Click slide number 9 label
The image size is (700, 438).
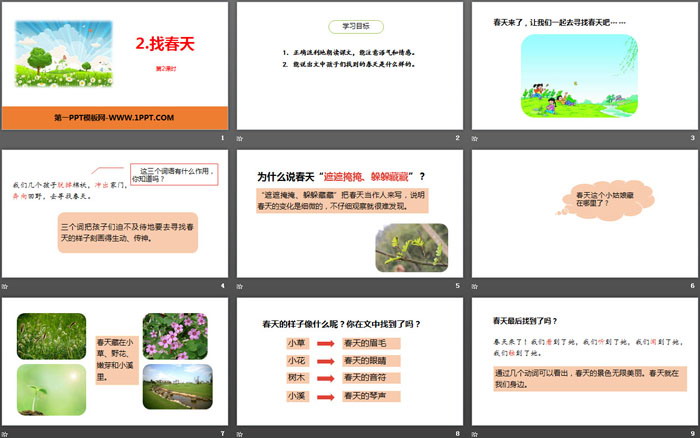[692, 433]
